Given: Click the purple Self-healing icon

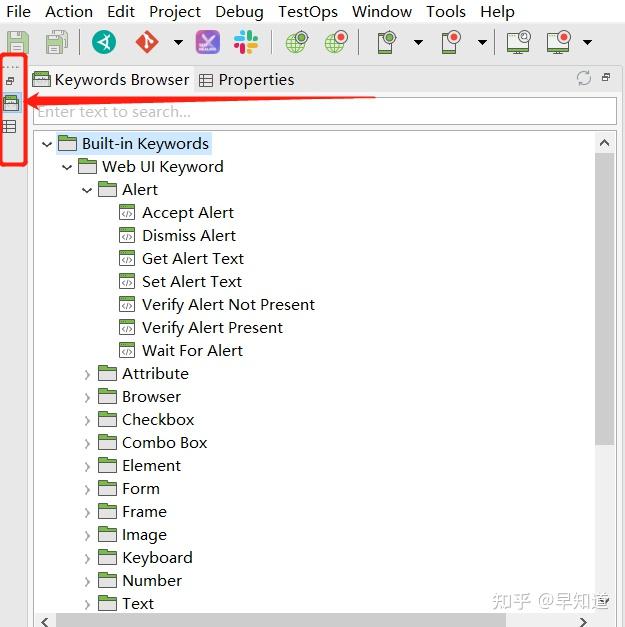Looking at the screenshot, I should [x=208, y=42].
